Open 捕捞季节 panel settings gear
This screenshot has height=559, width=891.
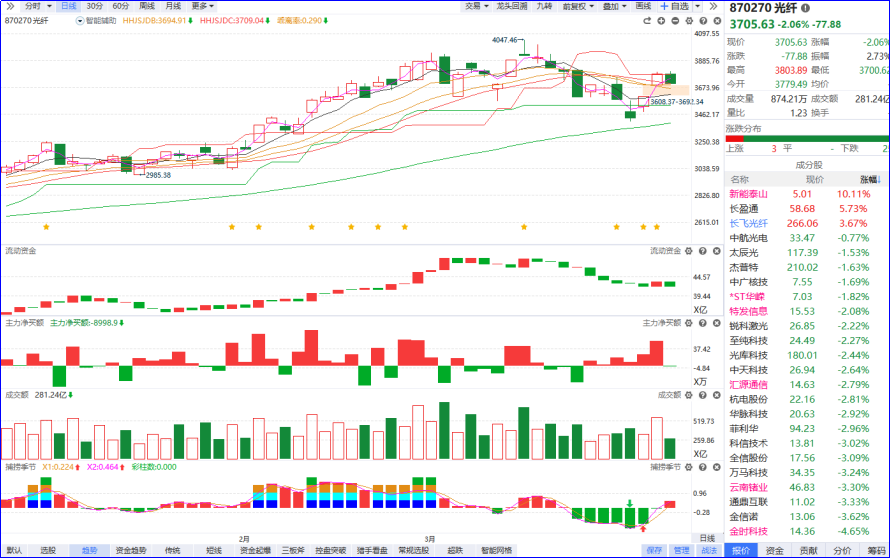click(x=689, y=468)
